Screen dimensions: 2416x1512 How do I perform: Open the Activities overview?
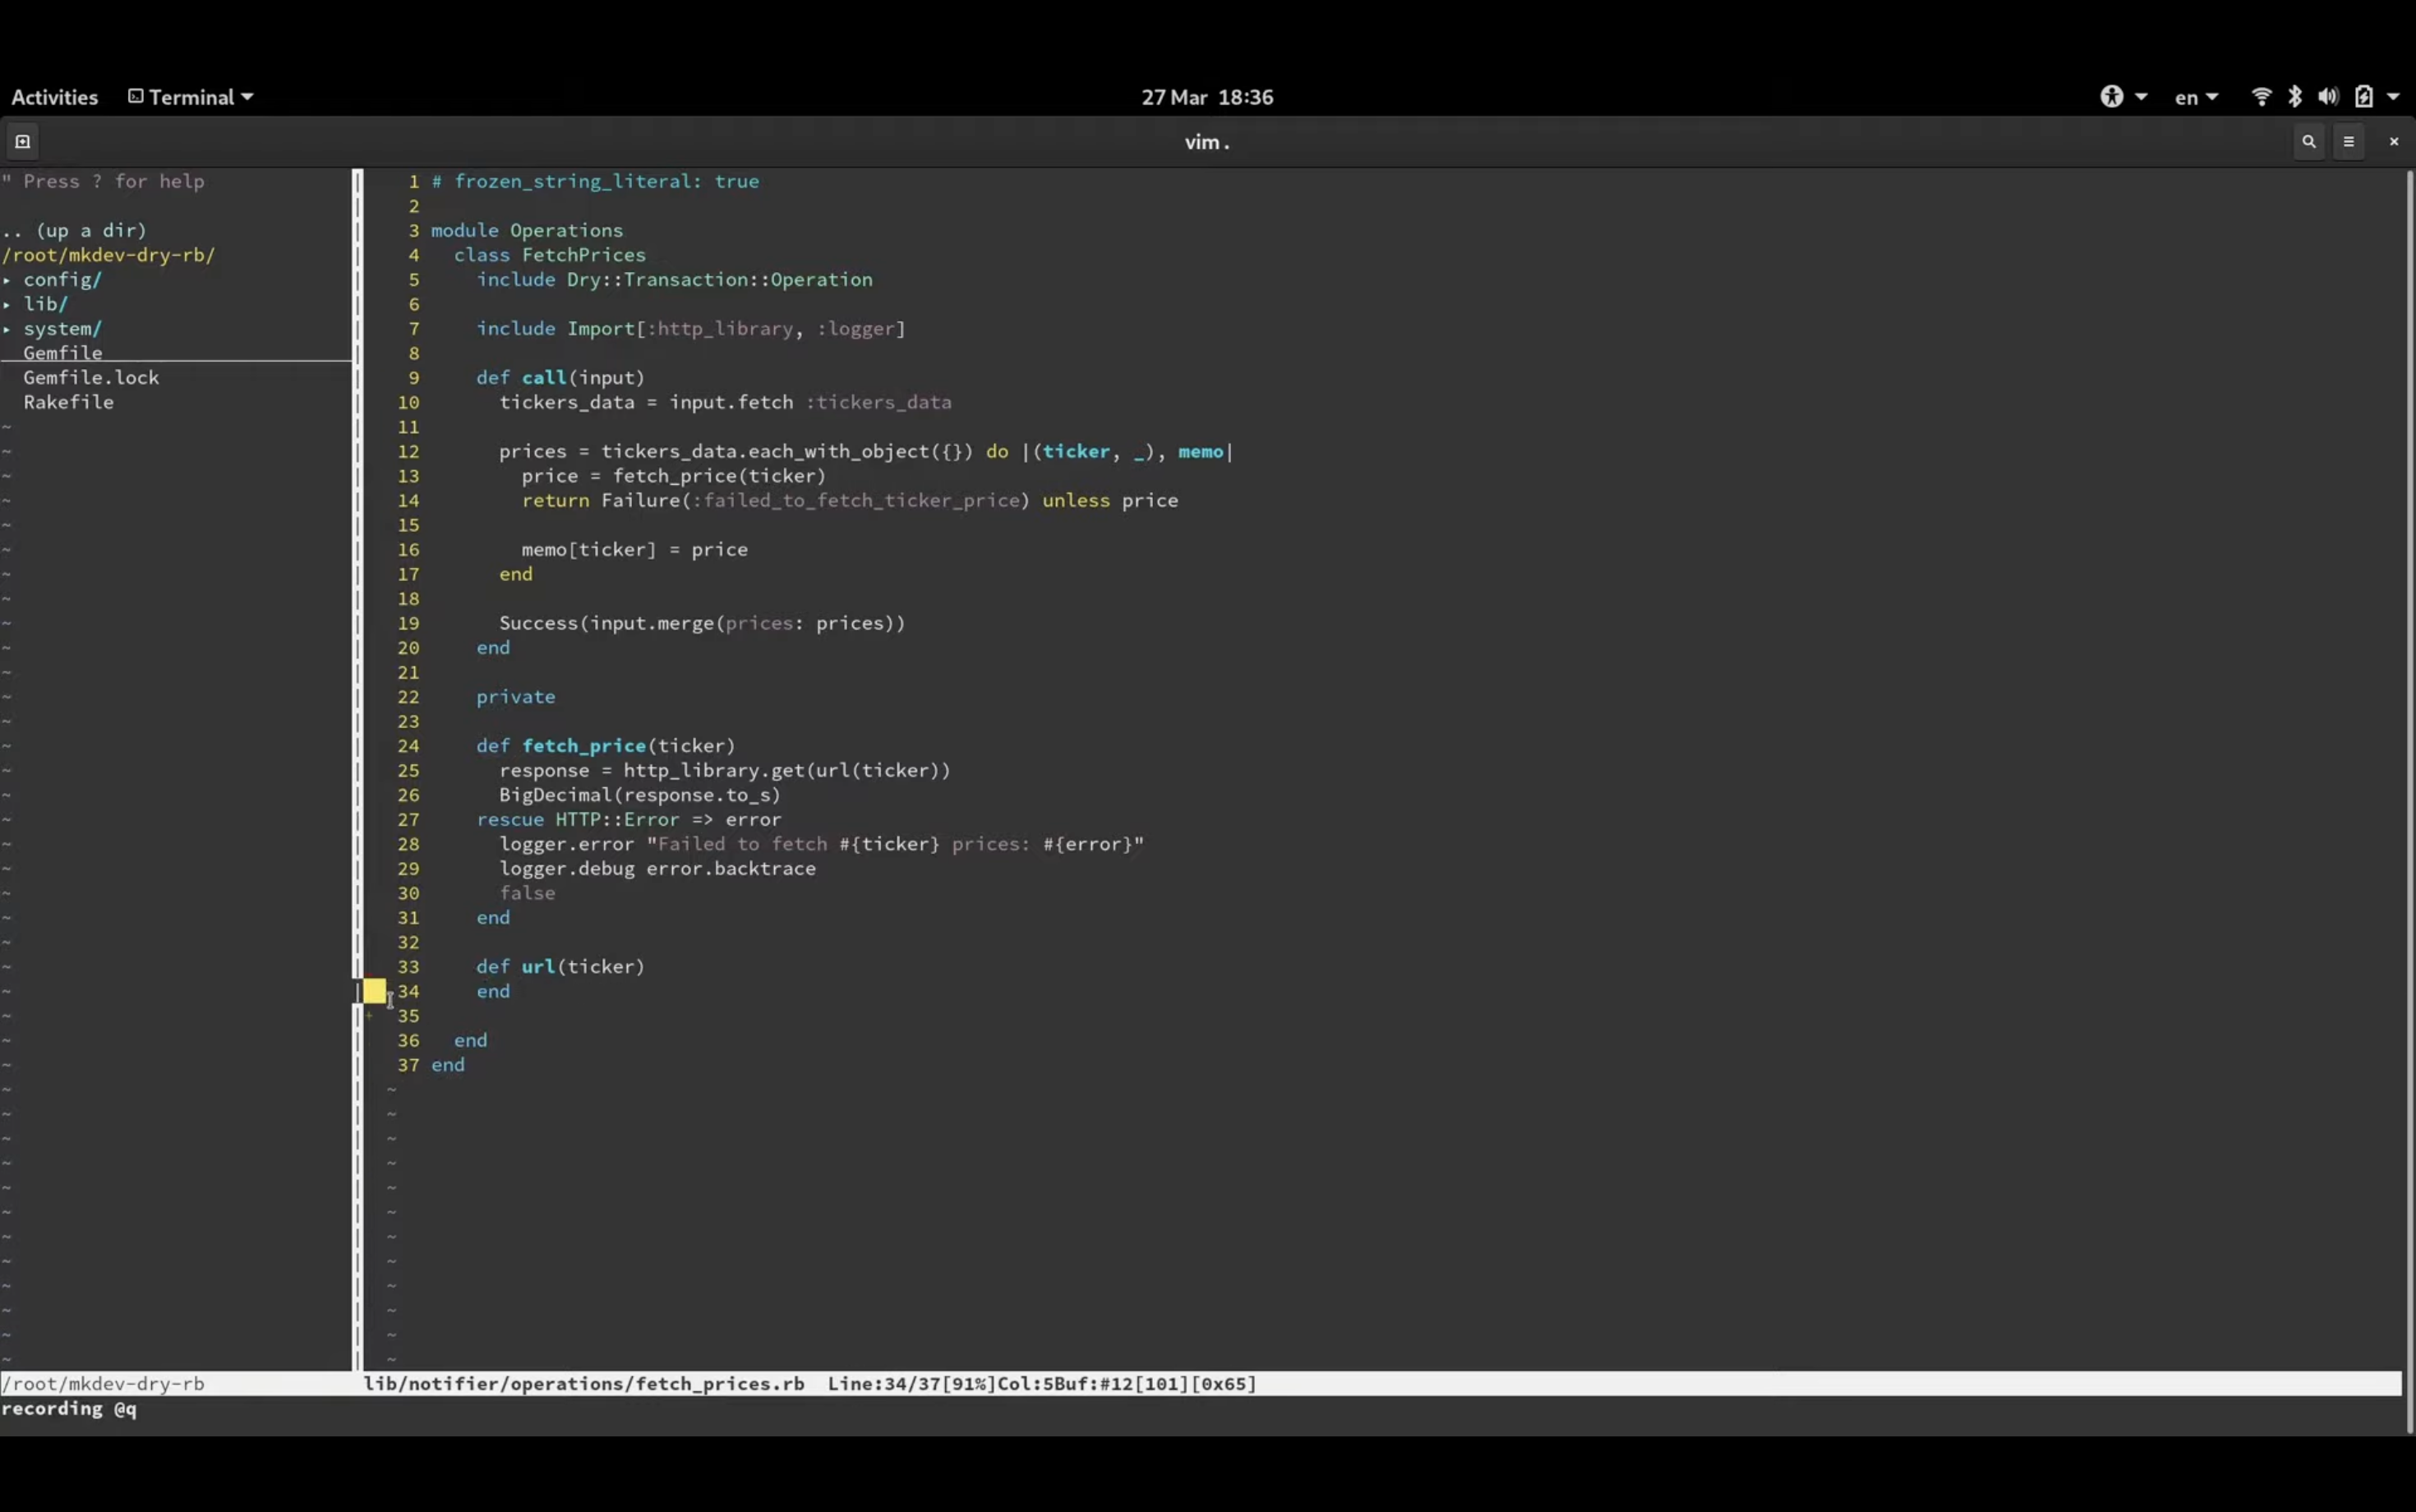[55, 97]
